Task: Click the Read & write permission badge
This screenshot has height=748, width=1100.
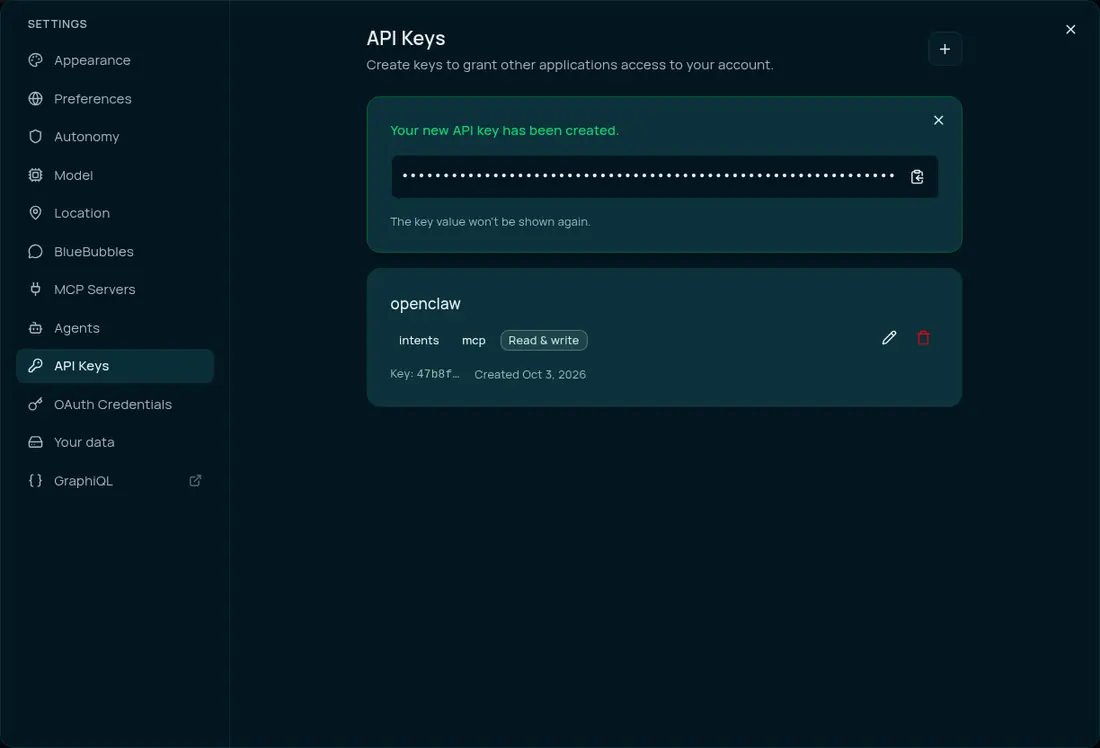Action: pyautogui.click(x=544, y=340)
